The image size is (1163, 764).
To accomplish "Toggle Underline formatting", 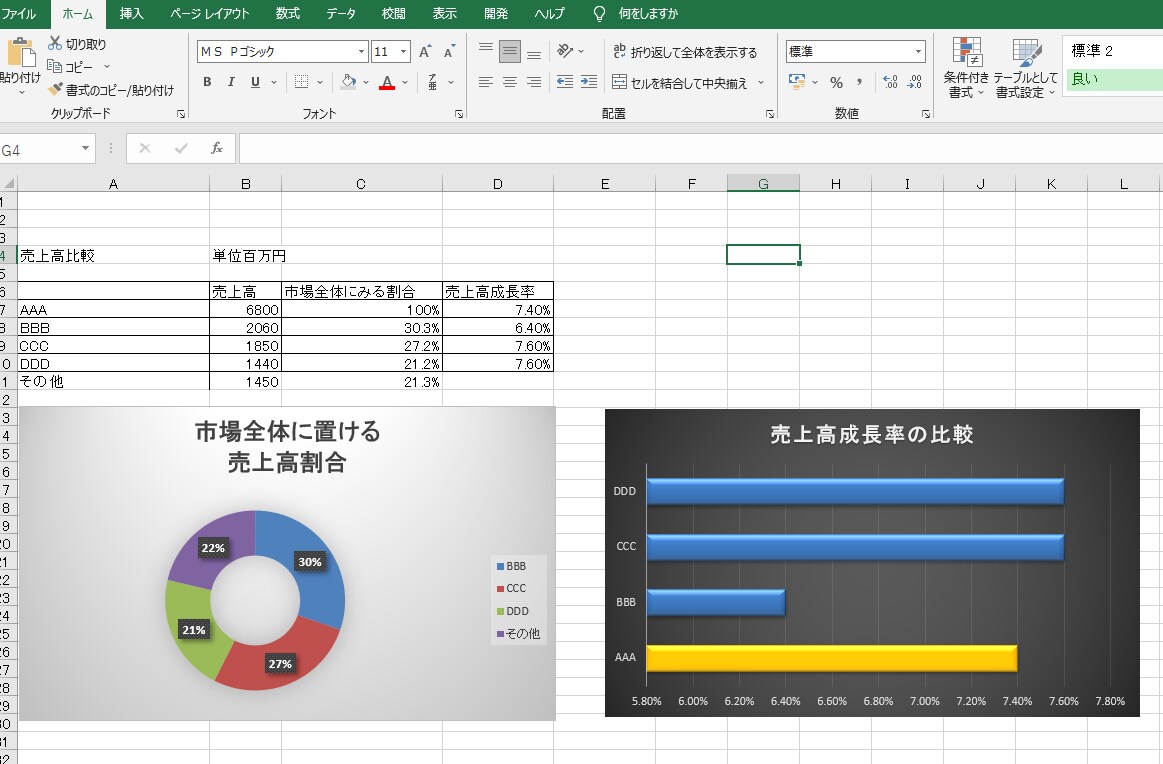I will (255, 82).
